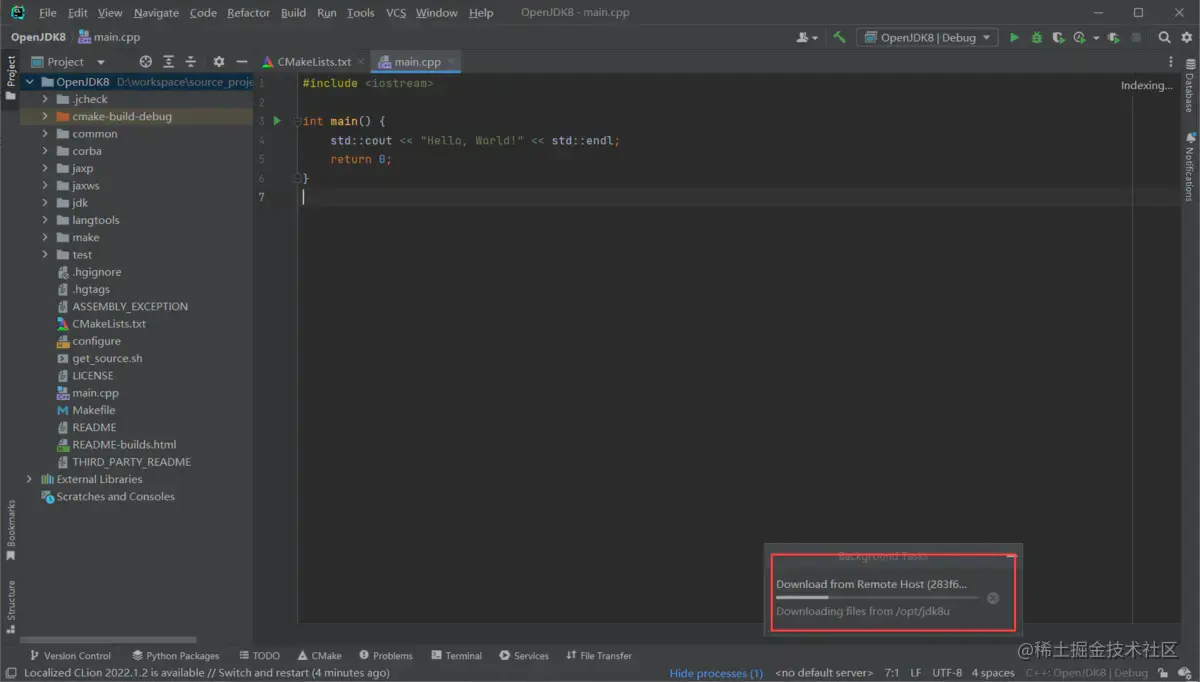1200x682 pixels.
Task: Open the VCS menu
Action: tap(396, 13)
